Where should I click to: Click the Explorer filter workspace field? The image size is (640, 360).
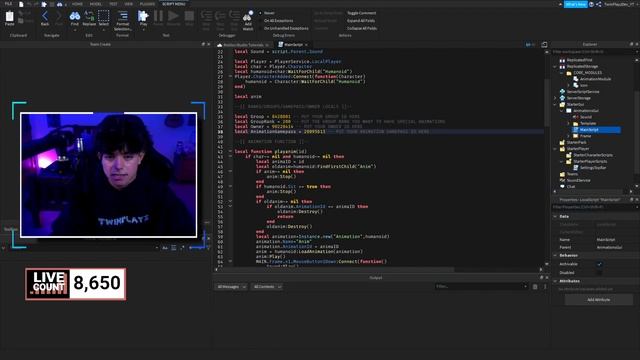coord(594,52)
